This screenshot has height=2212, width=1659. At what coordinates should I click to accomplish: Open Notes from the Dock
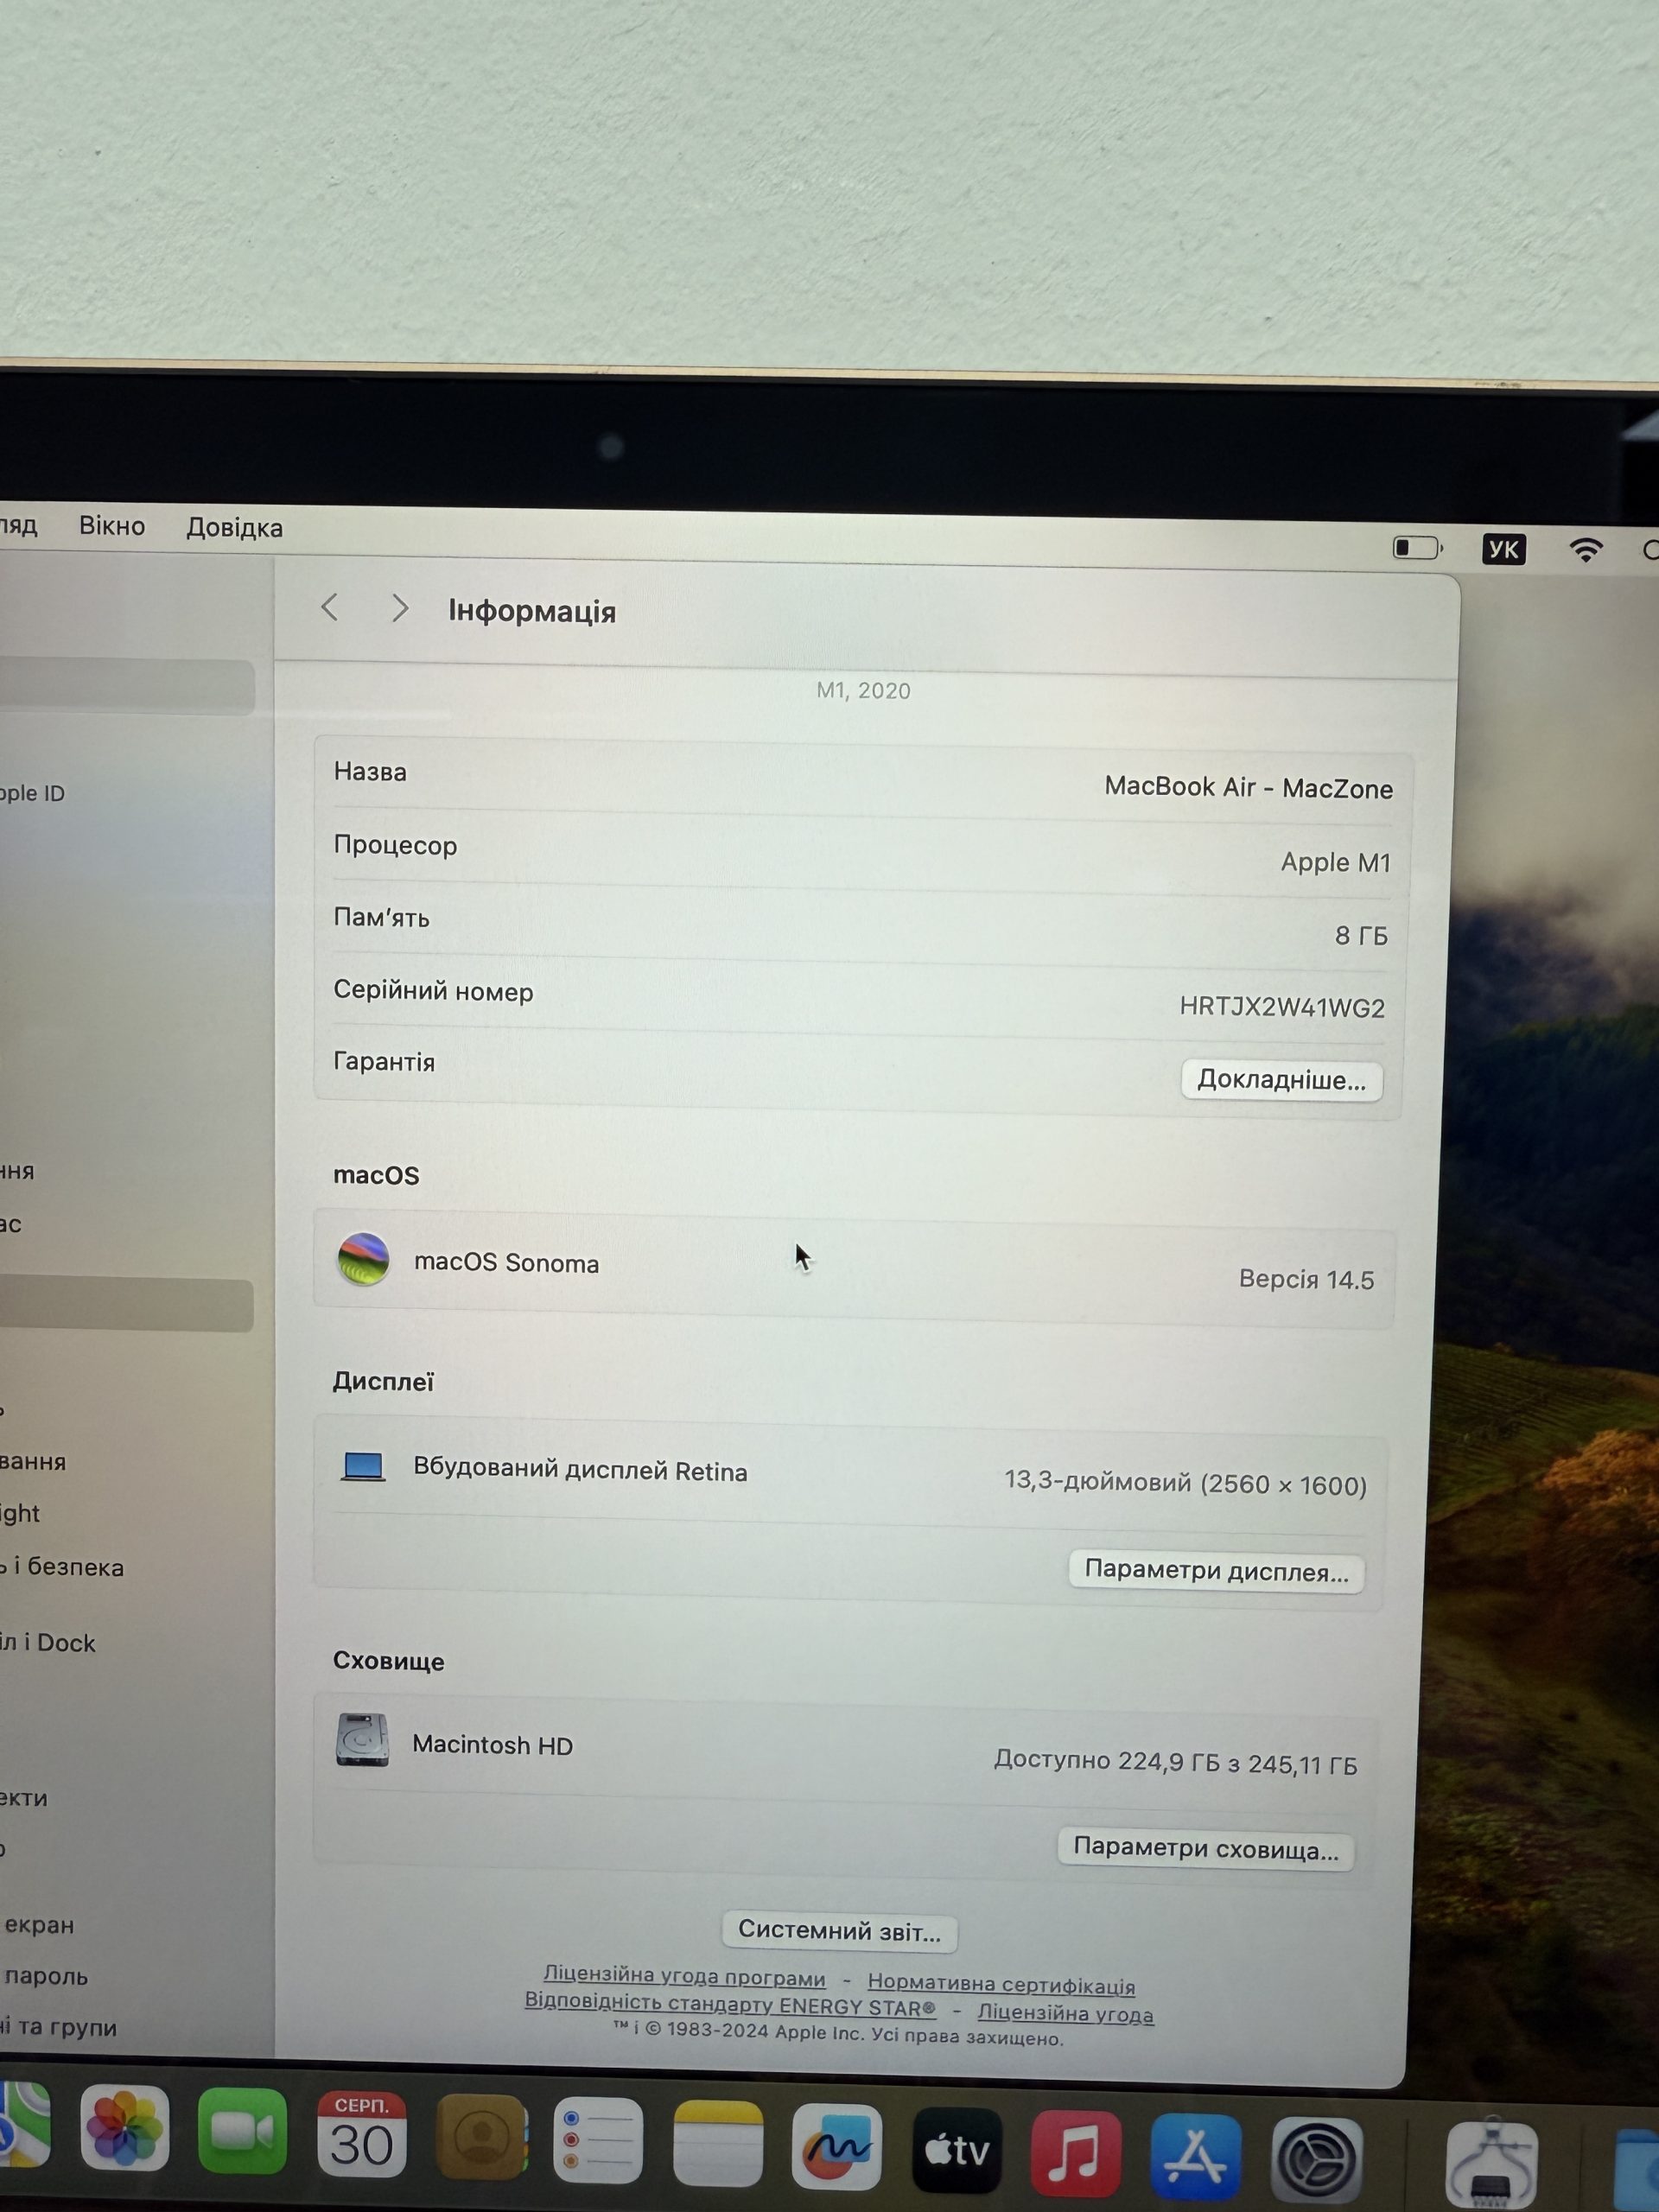(x=718, y=2143)
